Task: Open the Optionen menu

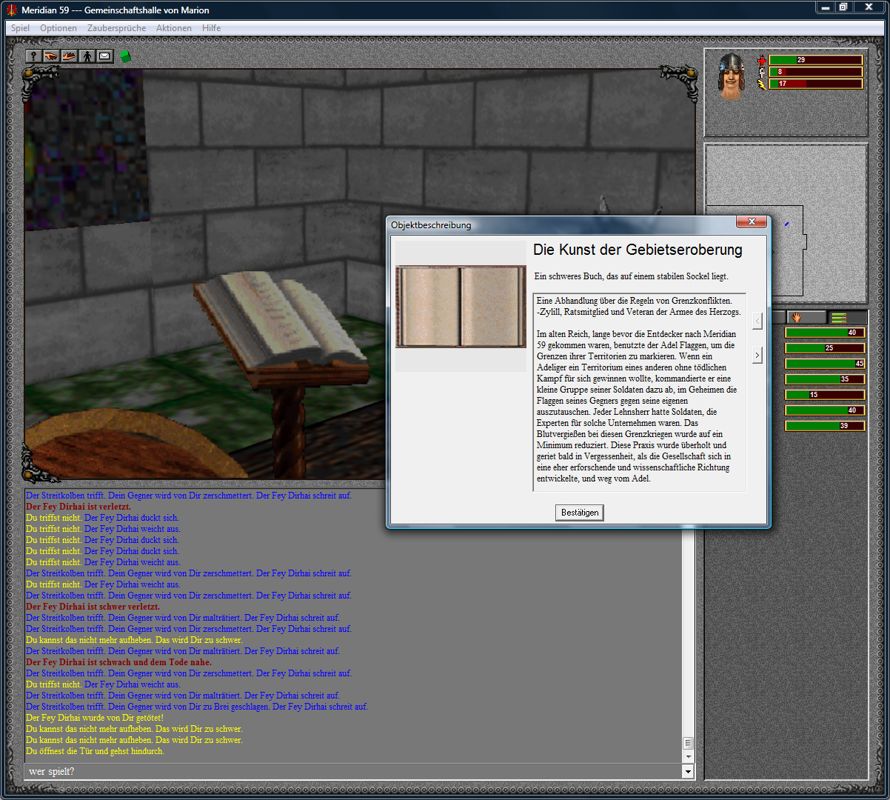Action: [x=58, y=28]
